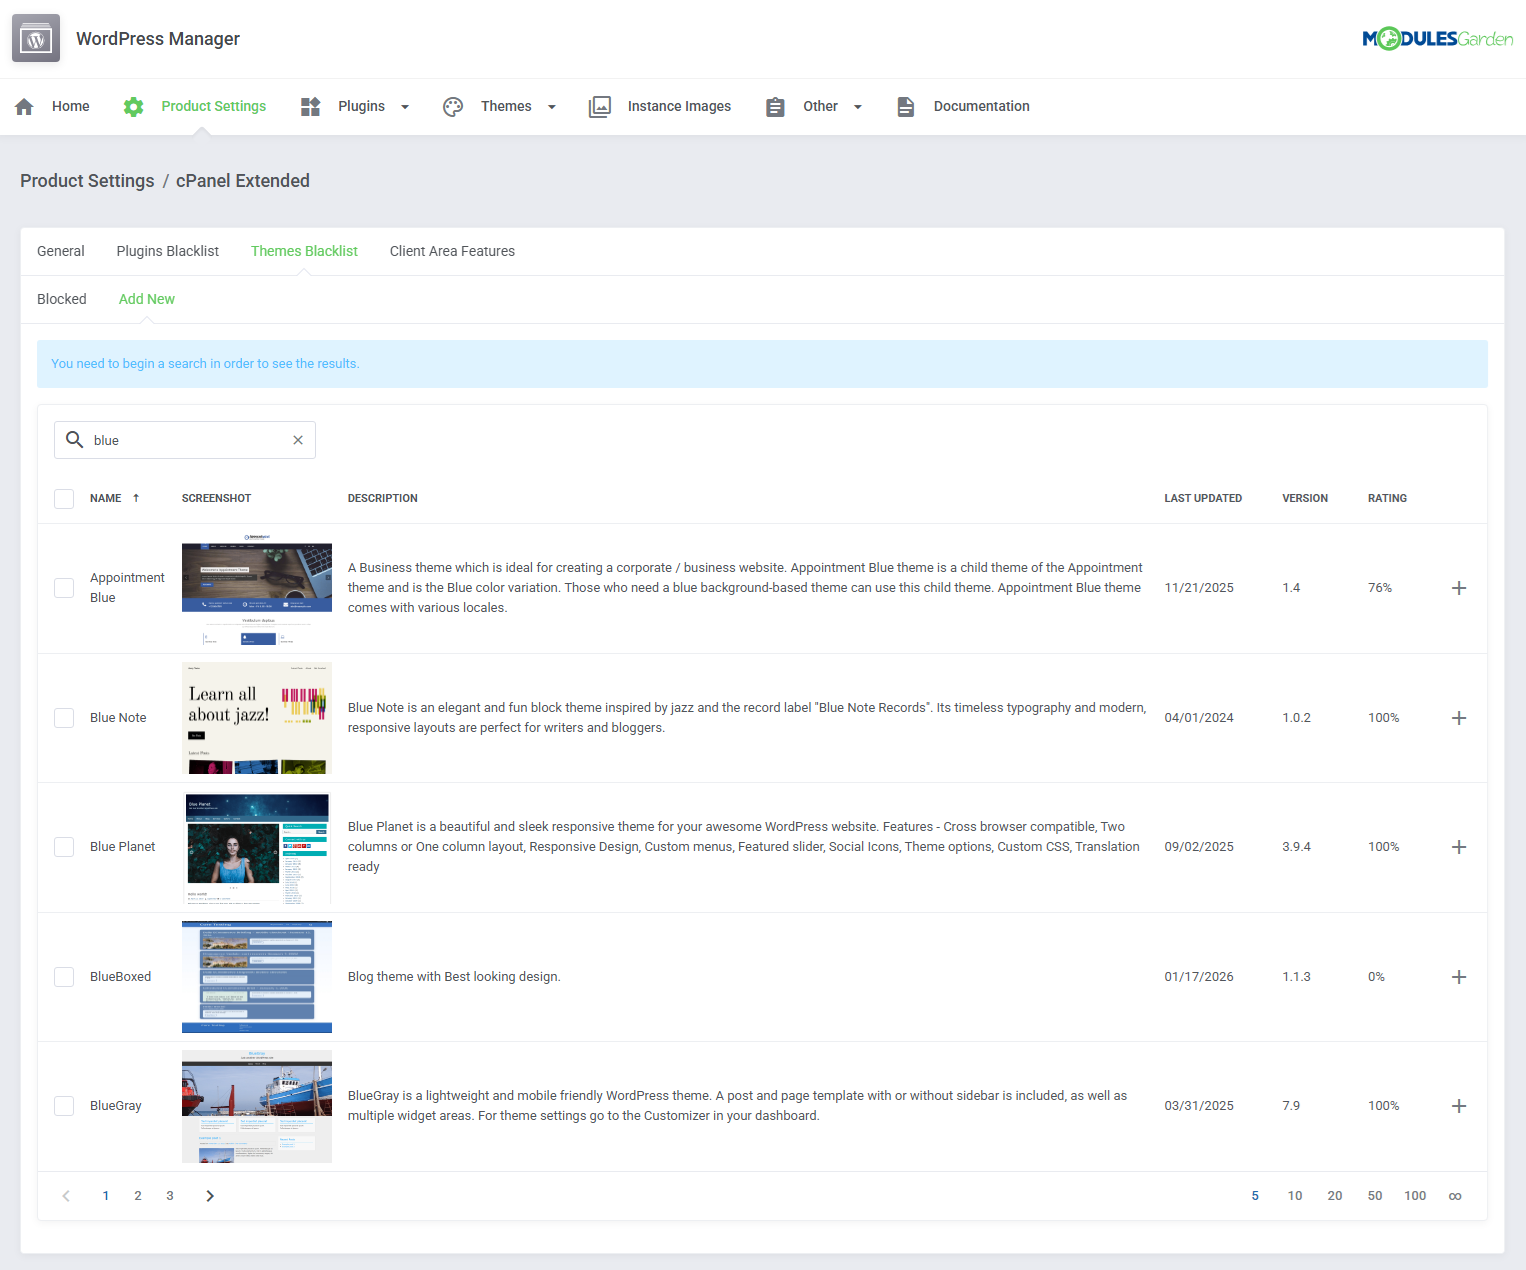Viewport: 1526px width, 1270px height.
Task: Click the 76% rating of Appointment Blue
Action: click(x=1380, y=588)
